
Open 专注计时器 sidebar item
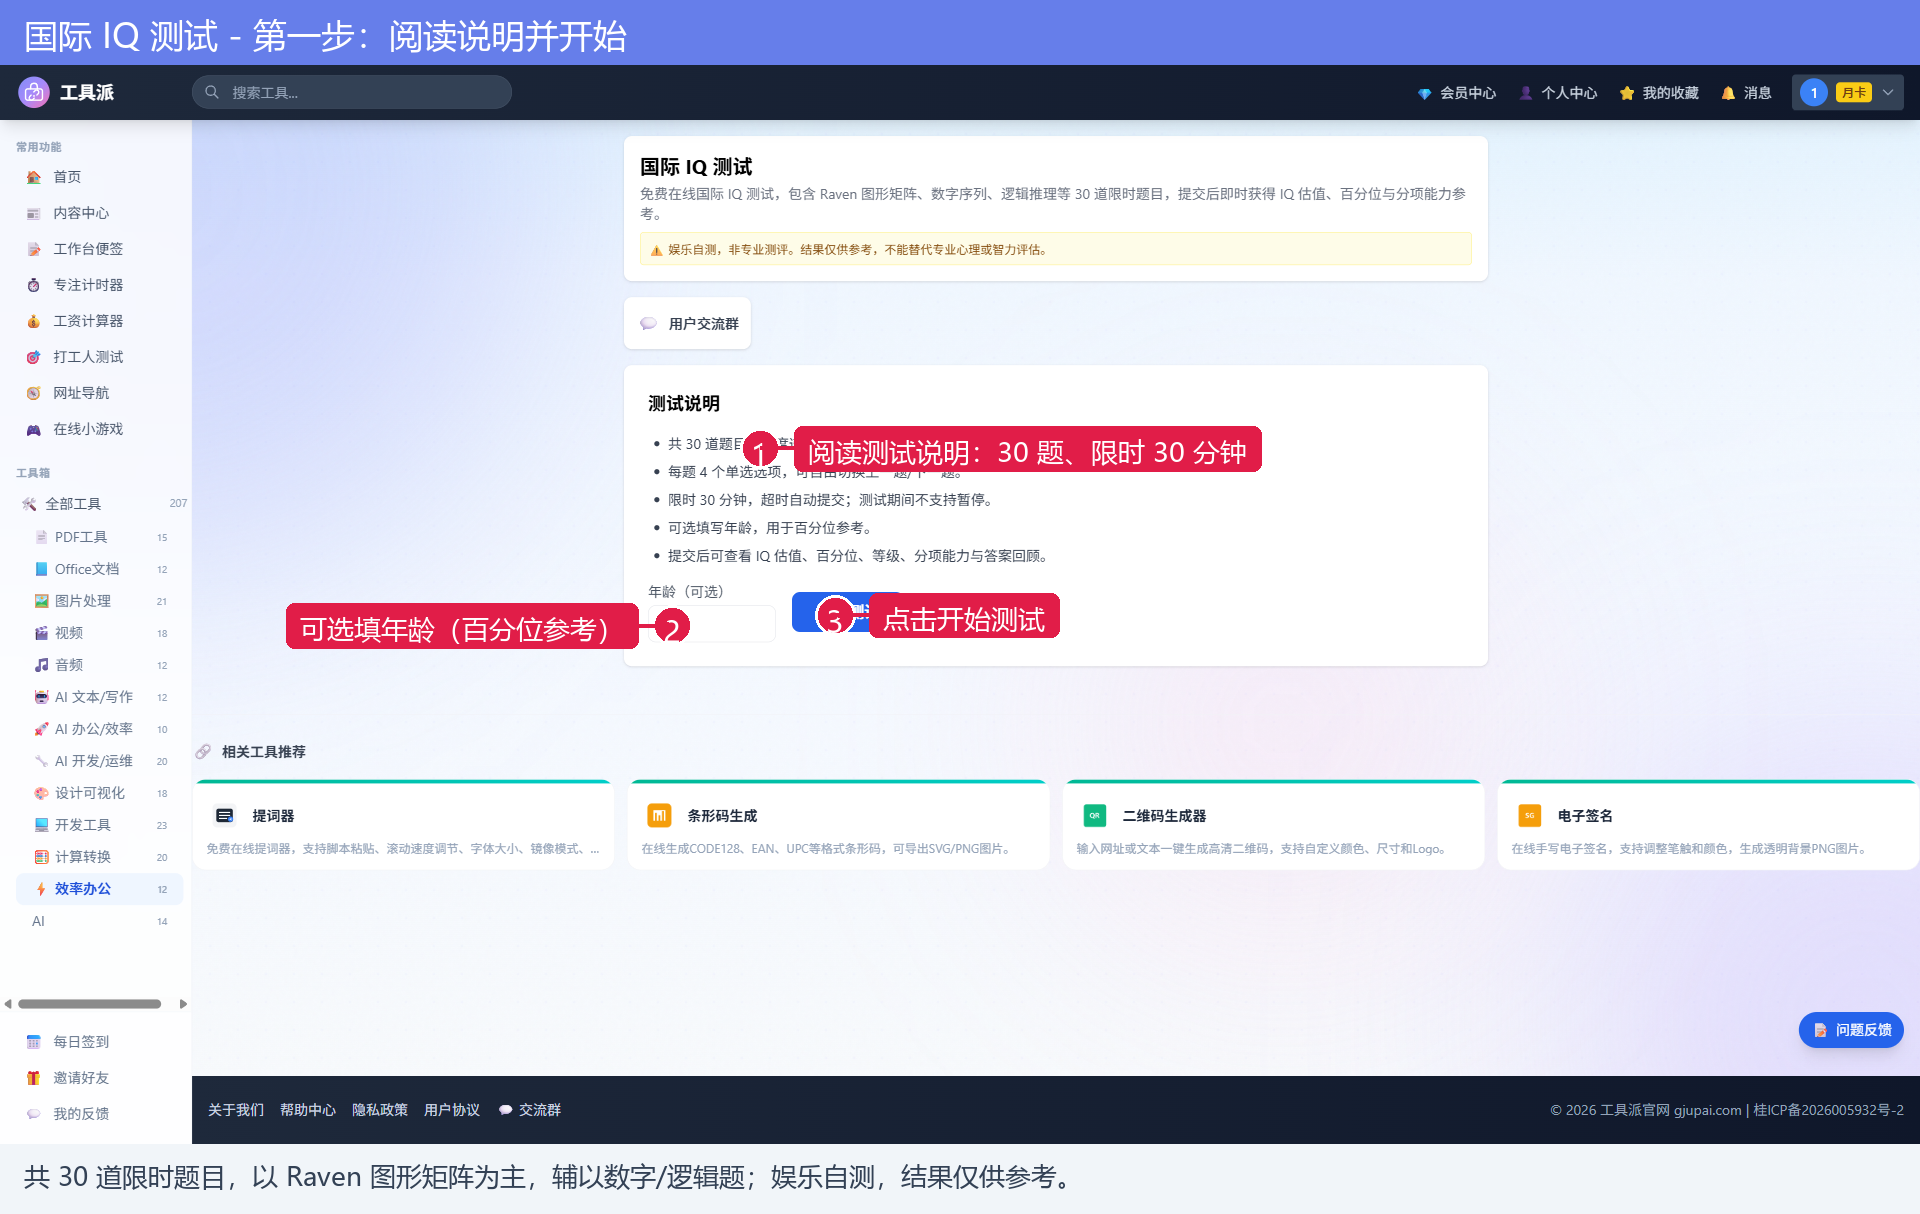96,285
